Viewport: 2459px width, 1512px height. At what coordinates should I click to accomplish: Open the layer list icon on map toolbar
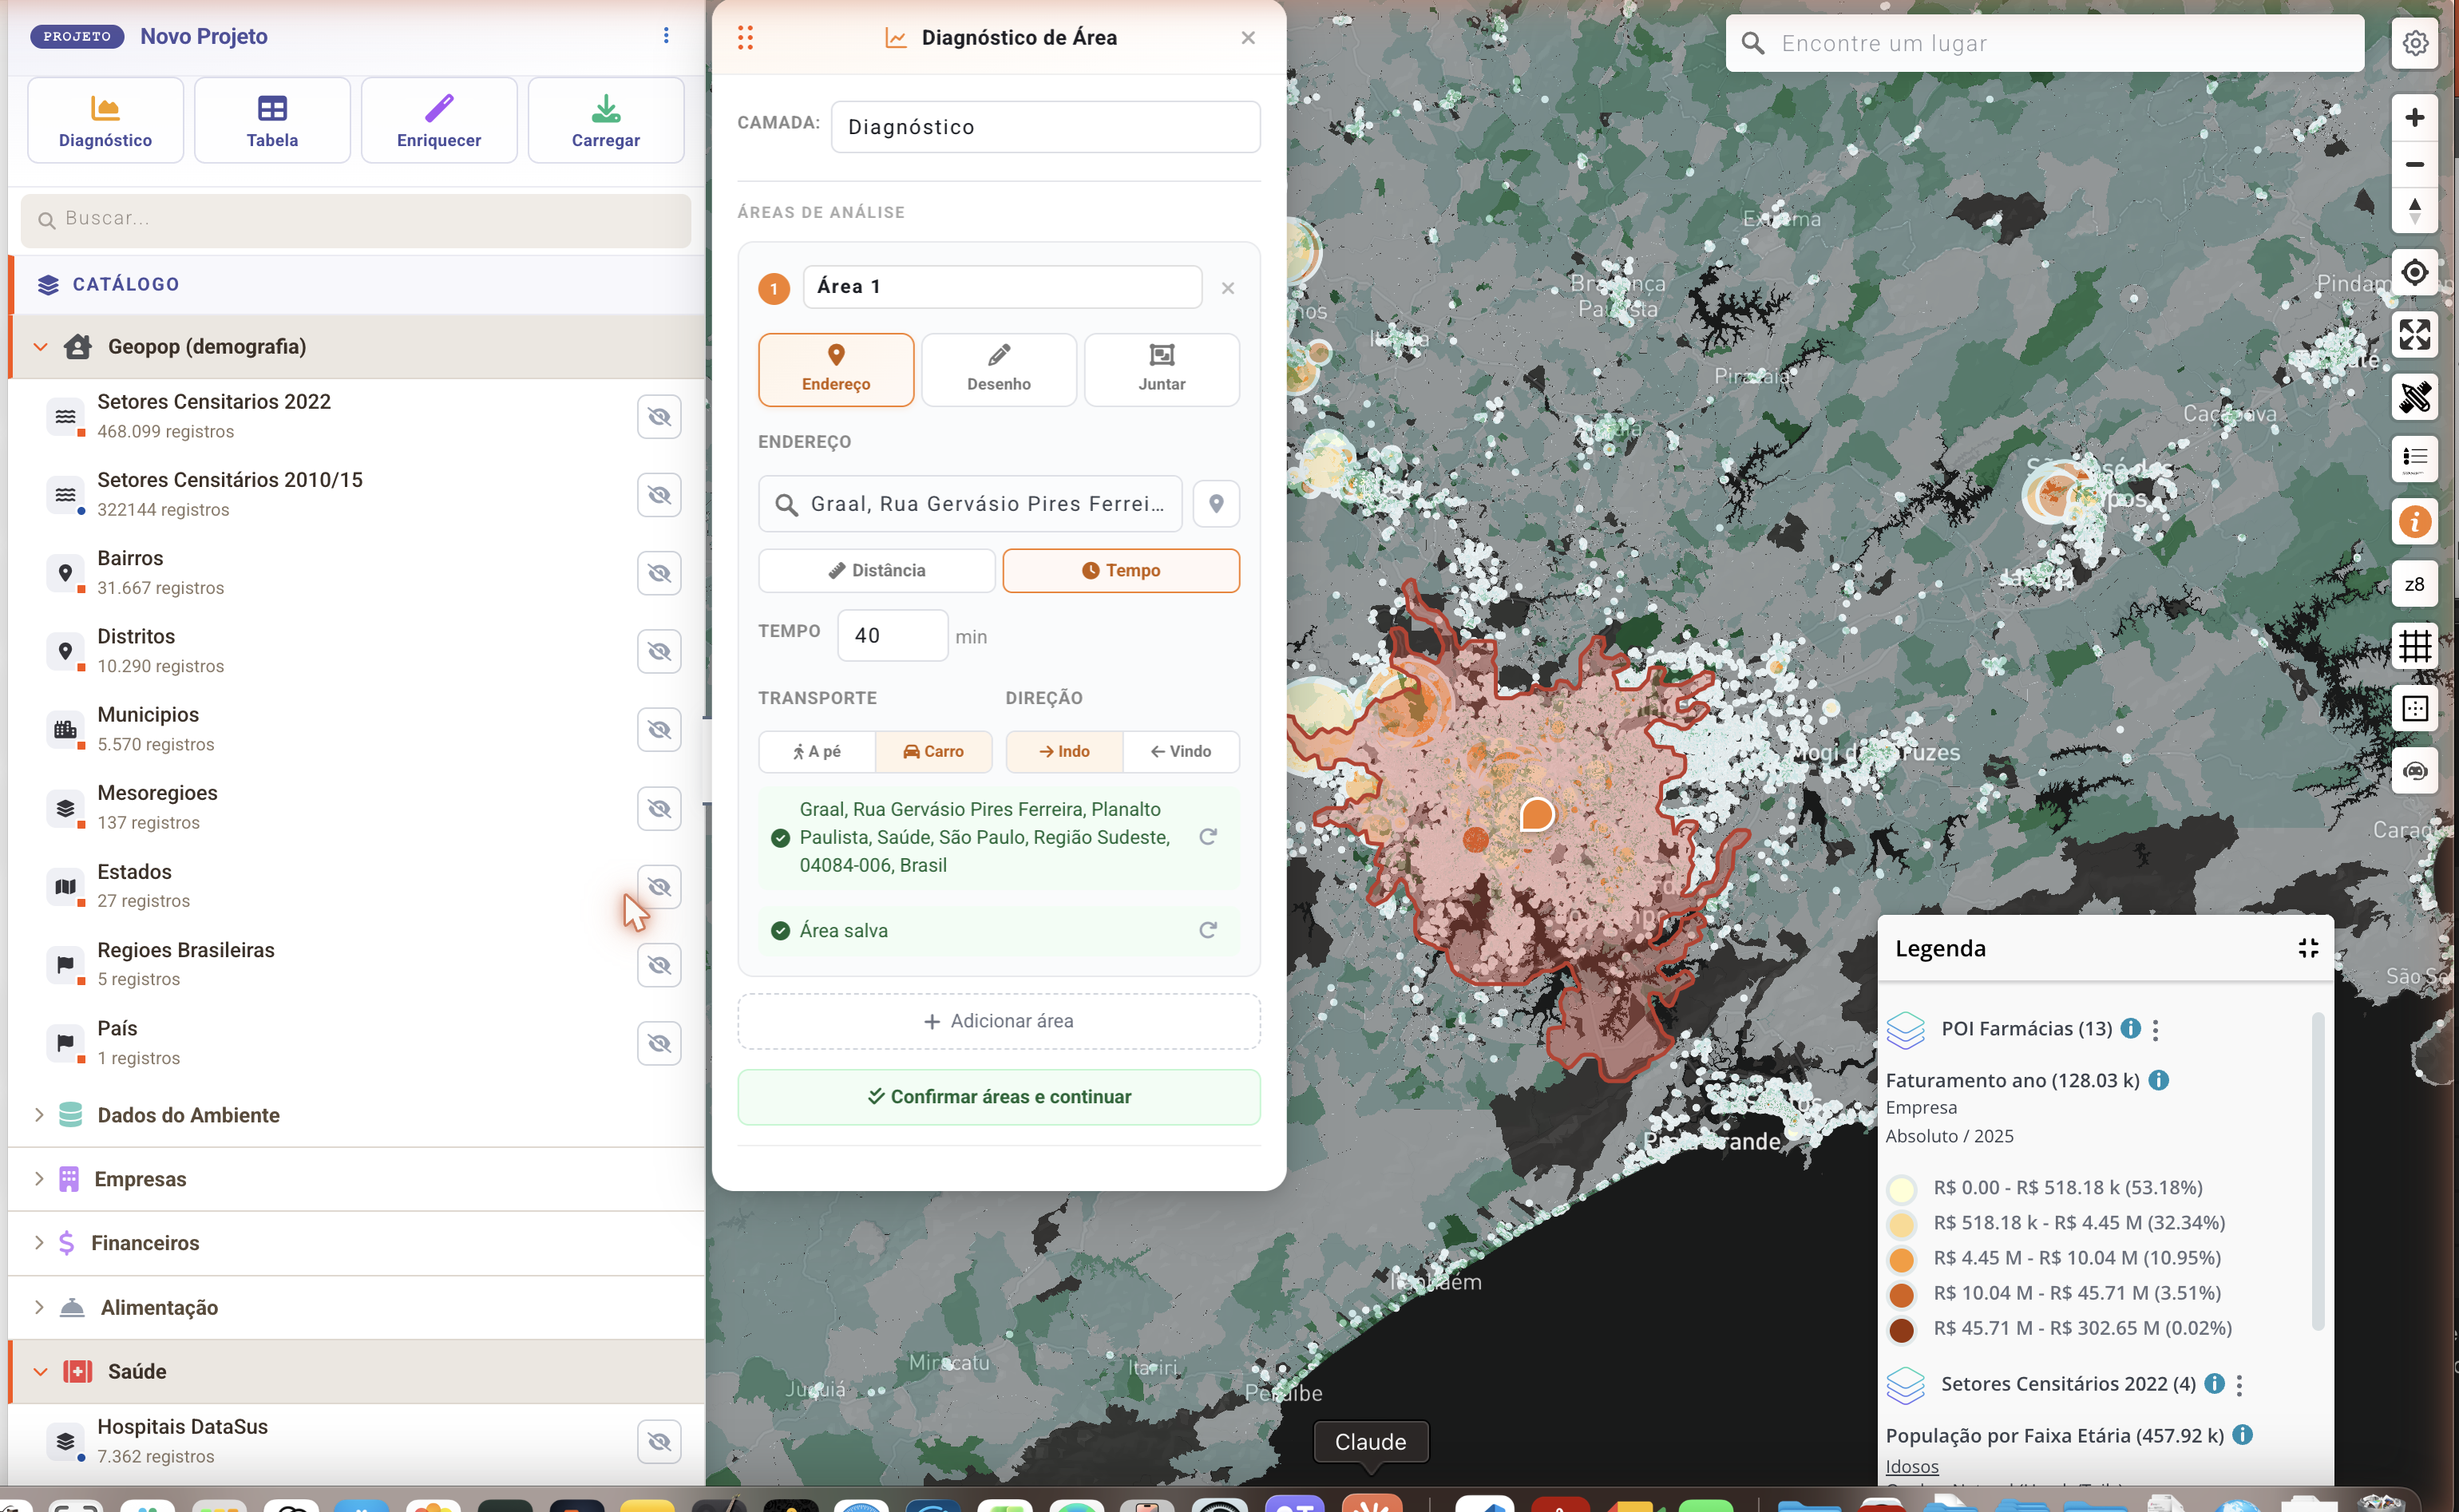[2414, 459]
